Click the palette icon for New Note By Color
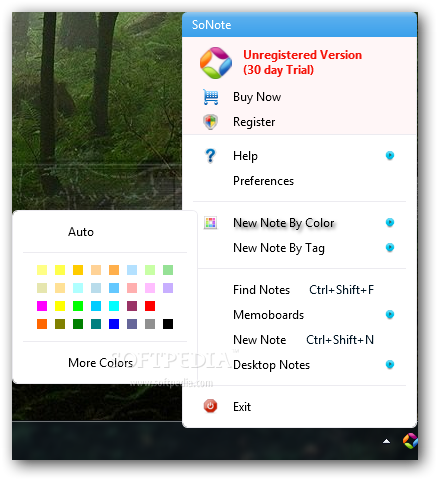The image size is (438, 480). click(210, 222)
